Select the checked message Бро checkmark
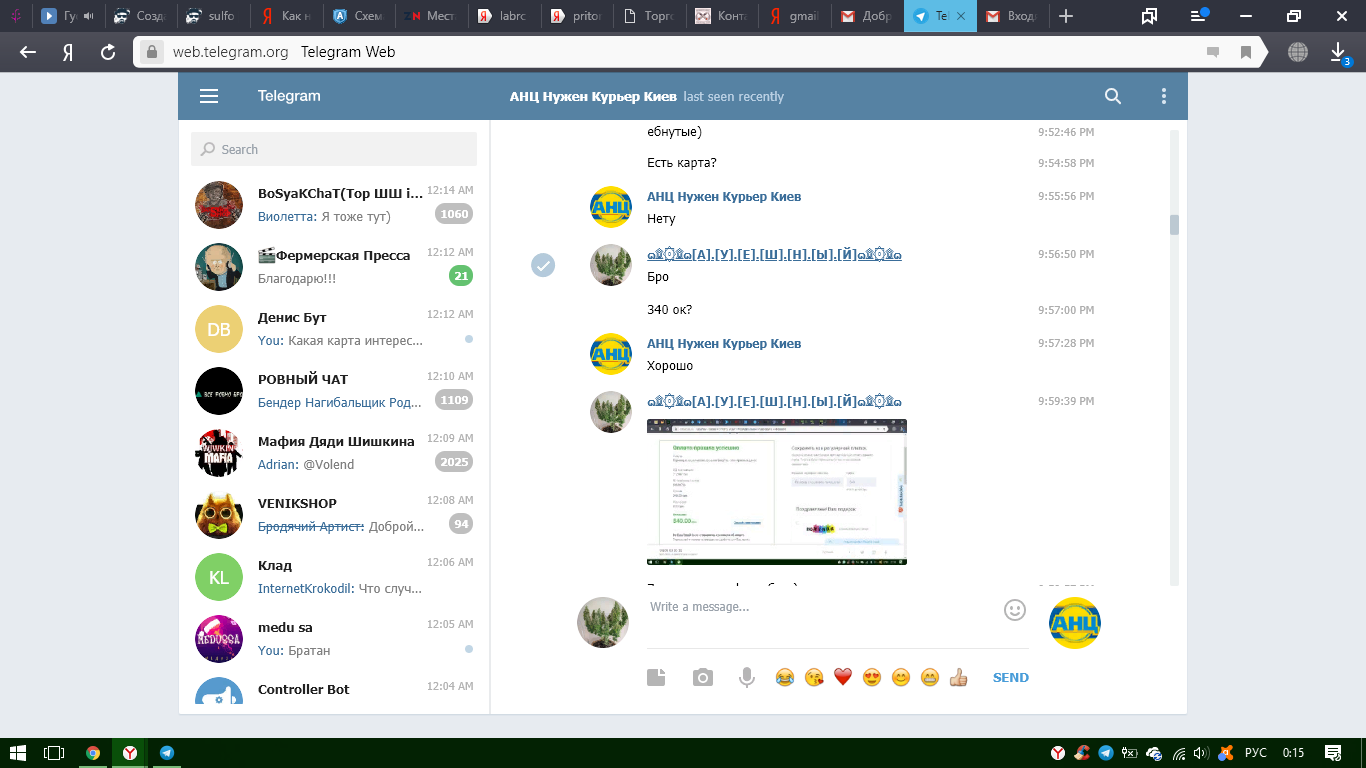Viewport: 1366px width, 768px height. 543,264
